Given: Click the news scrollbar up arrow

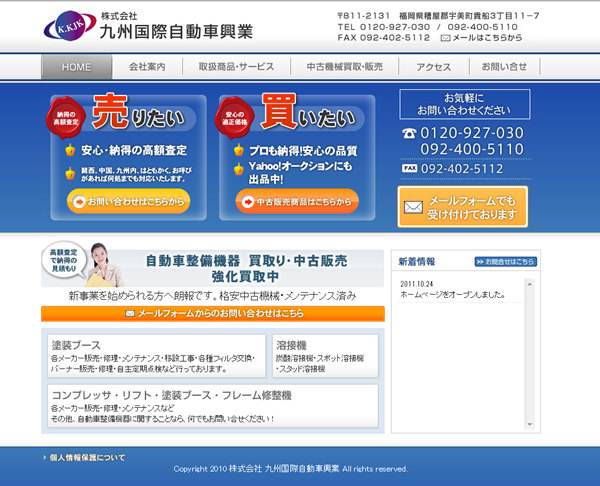Looking at the screenshot, I should click(x=530, y=284).
